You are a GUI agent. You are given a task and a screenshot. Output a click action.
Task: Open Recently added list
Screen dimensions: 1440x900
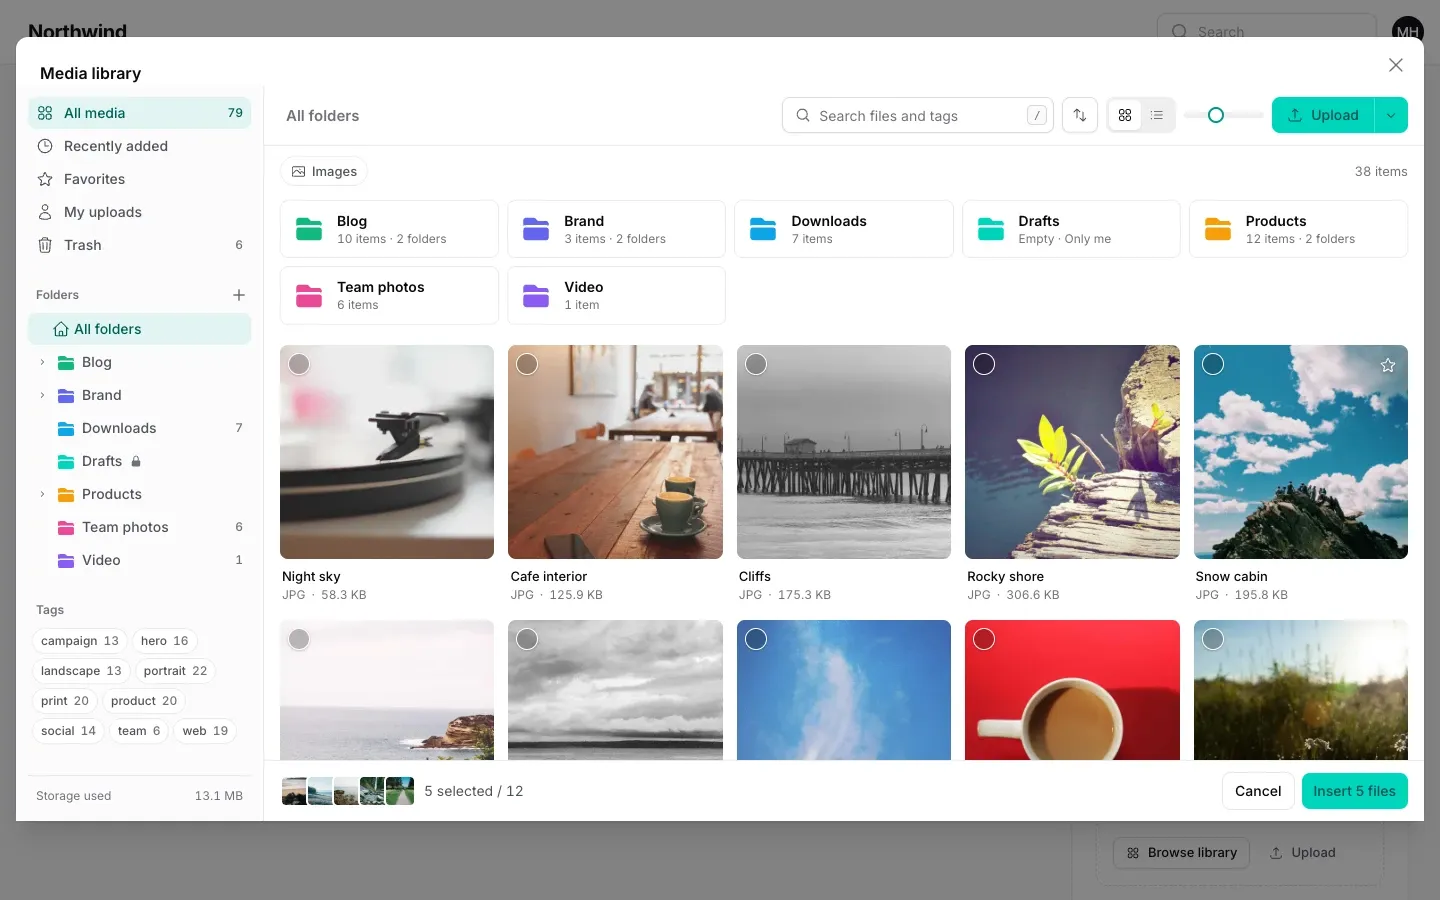(x=140, y=146)
